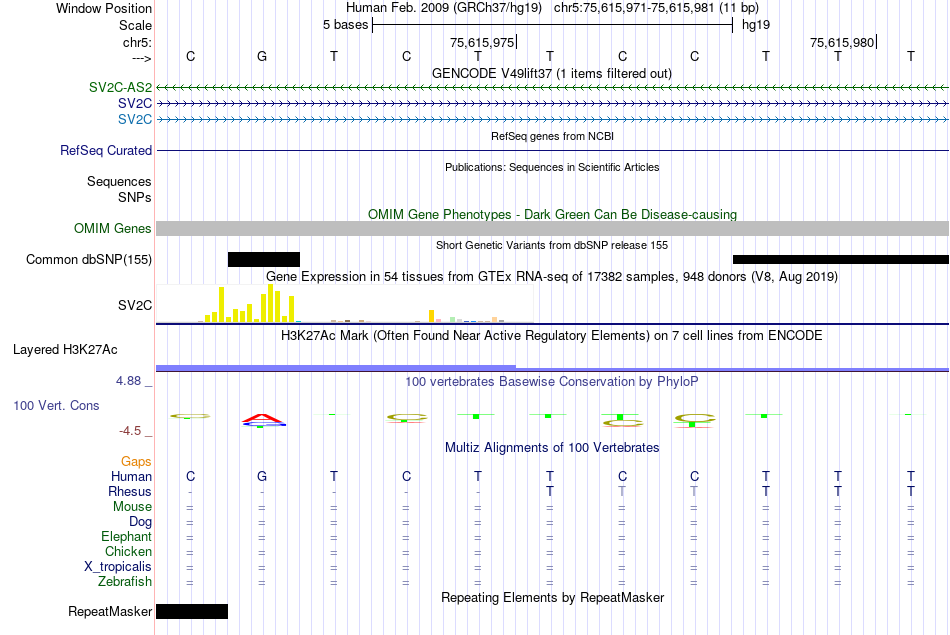Click the Chicken alignment row label
The width and height of the screenshot is (950, 635).
tap(128, 551)
